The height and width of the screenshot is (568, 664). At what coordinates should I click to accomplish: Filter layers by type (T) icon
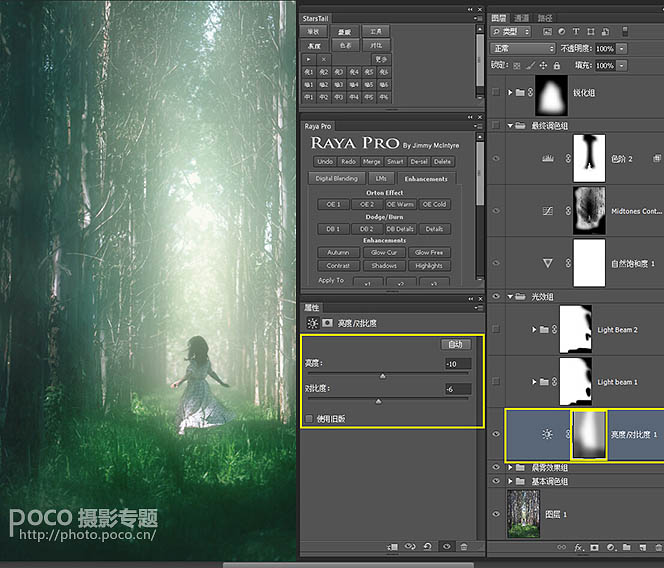pyautogui.click(x=576, y=31)
